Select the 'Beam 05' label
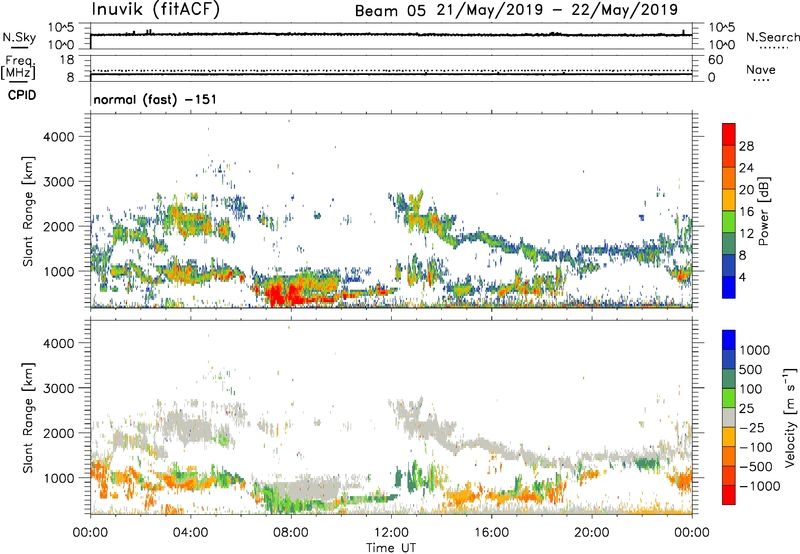800x554 pixels. click(390, 11)
